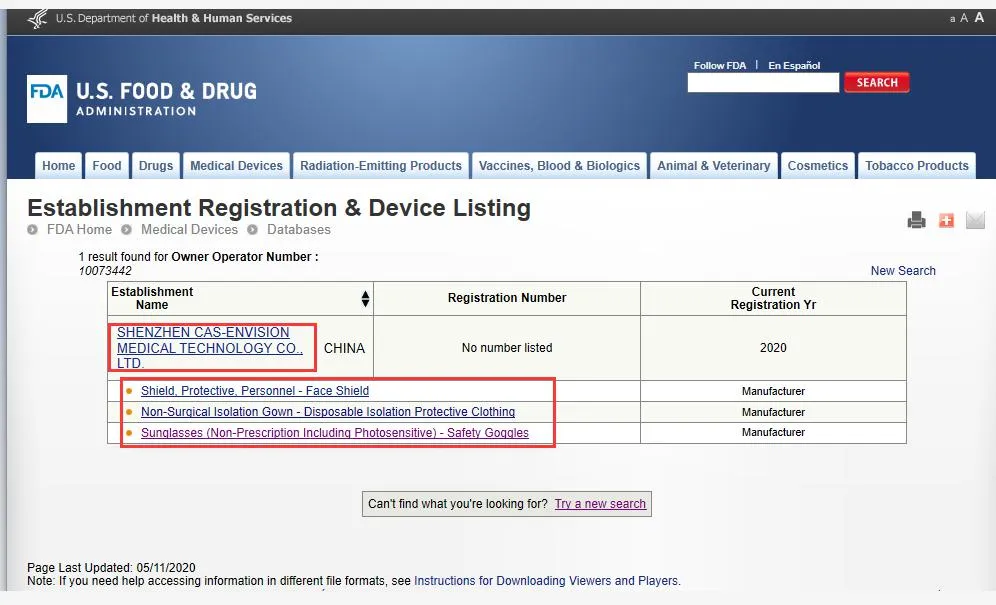Click the Follow FDA link
The width and height of the screenshot is (996, 605).
pyautogui.click(x=720, y=65)
